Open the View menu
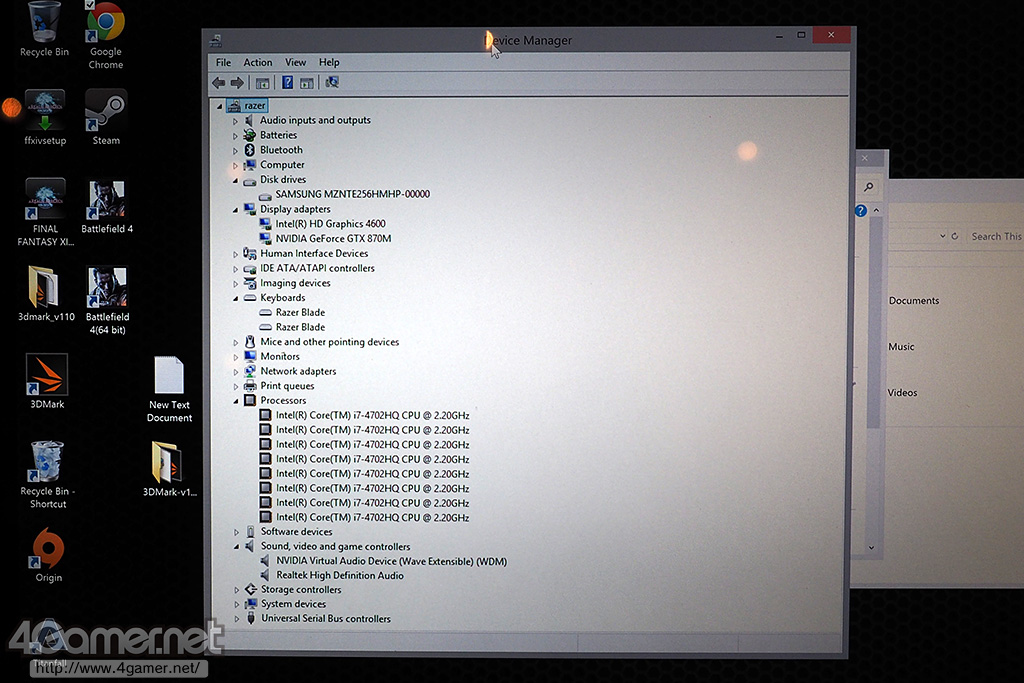Screen dimensions: 1024x683 click(295, 63)
